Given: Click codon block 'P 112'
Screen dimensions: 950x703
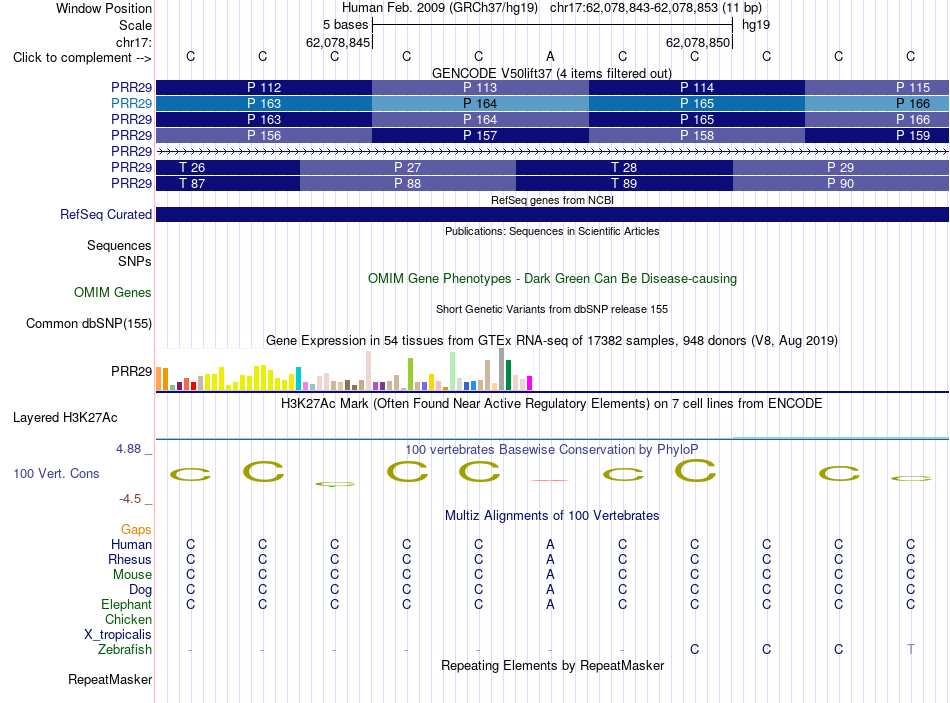Looking at the screenshot, I should point(264,87).
